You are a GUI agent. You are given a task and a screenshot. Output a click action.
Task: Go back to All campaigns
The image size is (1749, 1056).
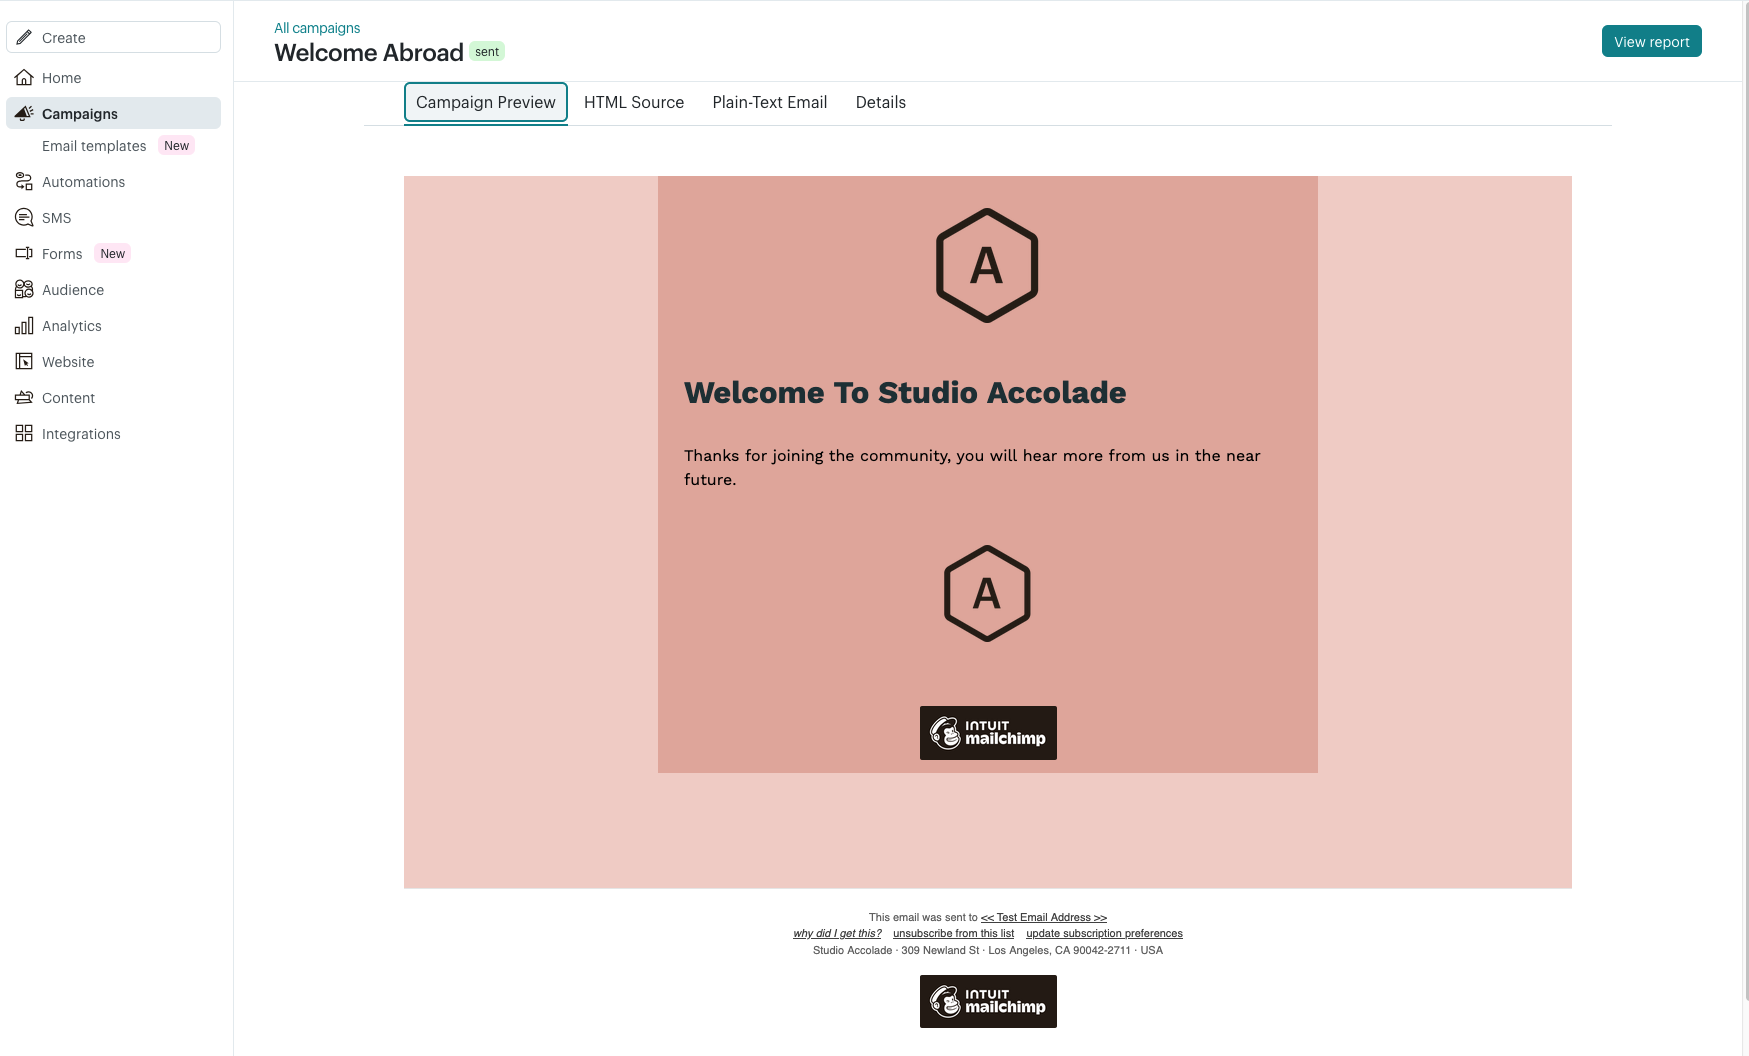(317, 28)
